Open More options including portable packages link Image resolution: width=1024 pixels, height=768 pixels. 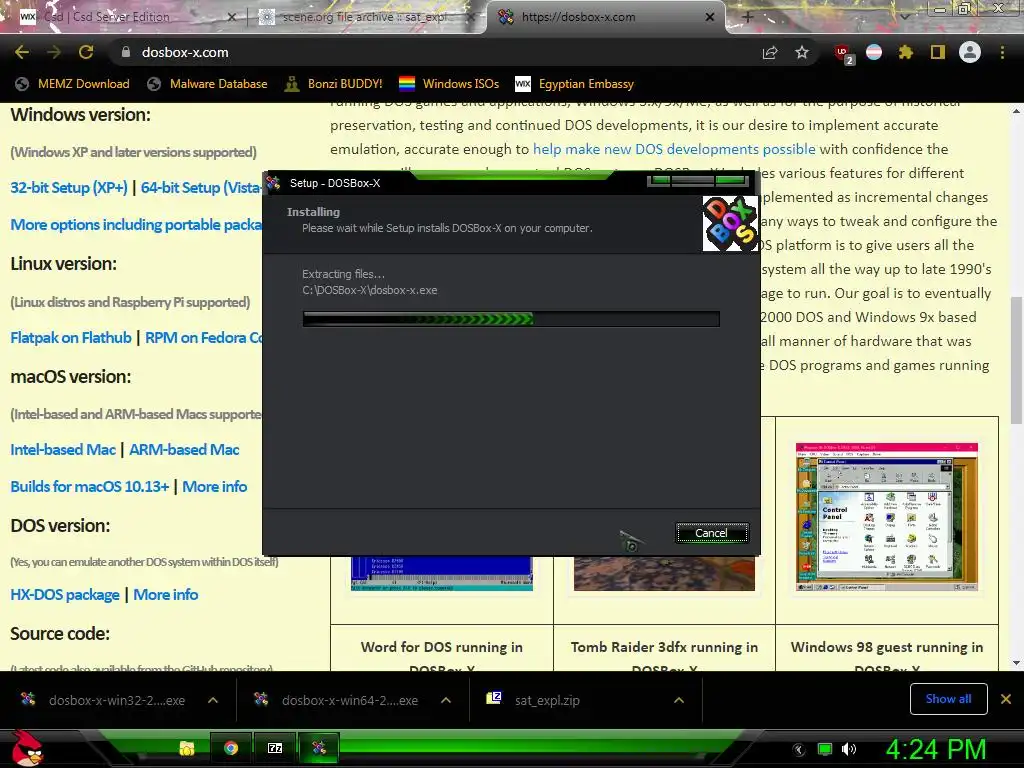pos(136,225)
